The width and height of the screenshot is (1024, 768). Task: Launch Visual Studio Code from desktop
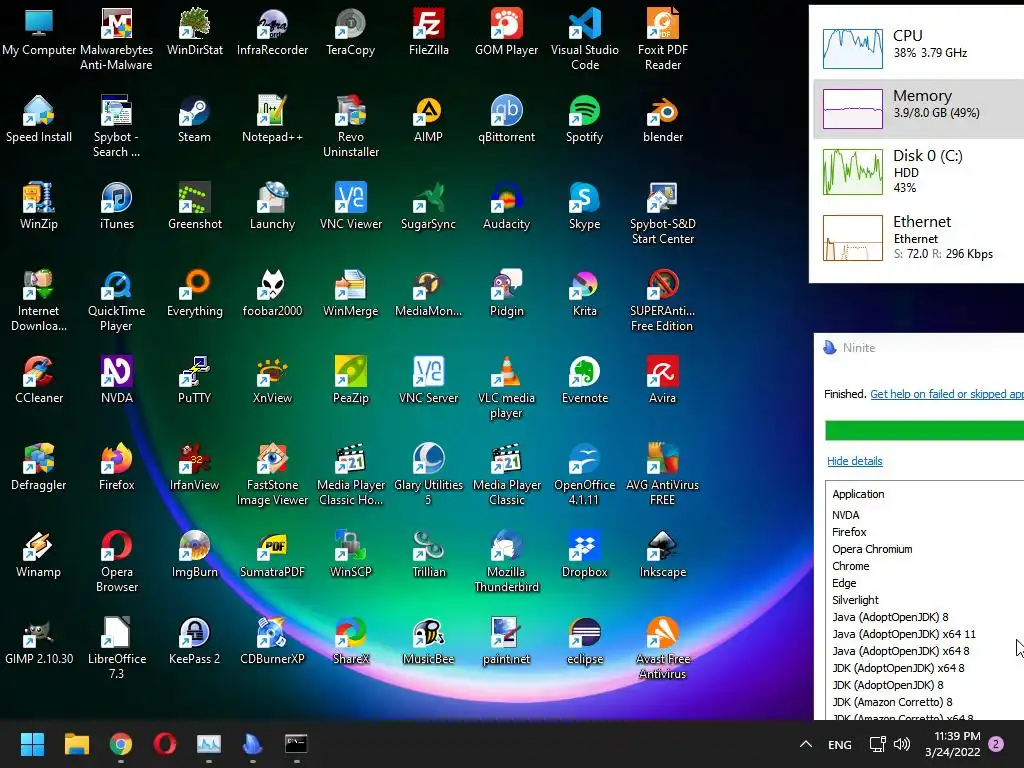584,39
